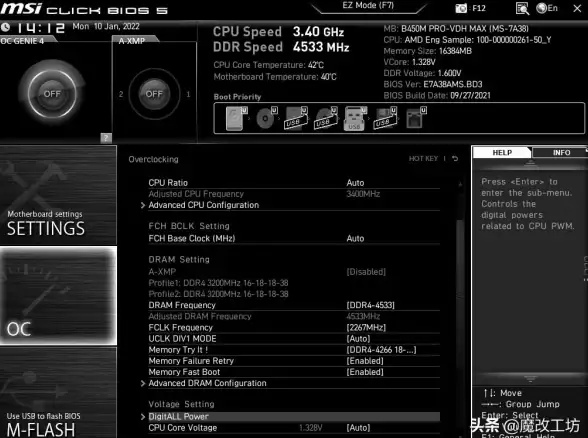This screenshot has height=438, width=588.
Task: Open the BIOS search magnifier icon
Action: (x=522, y=8)
